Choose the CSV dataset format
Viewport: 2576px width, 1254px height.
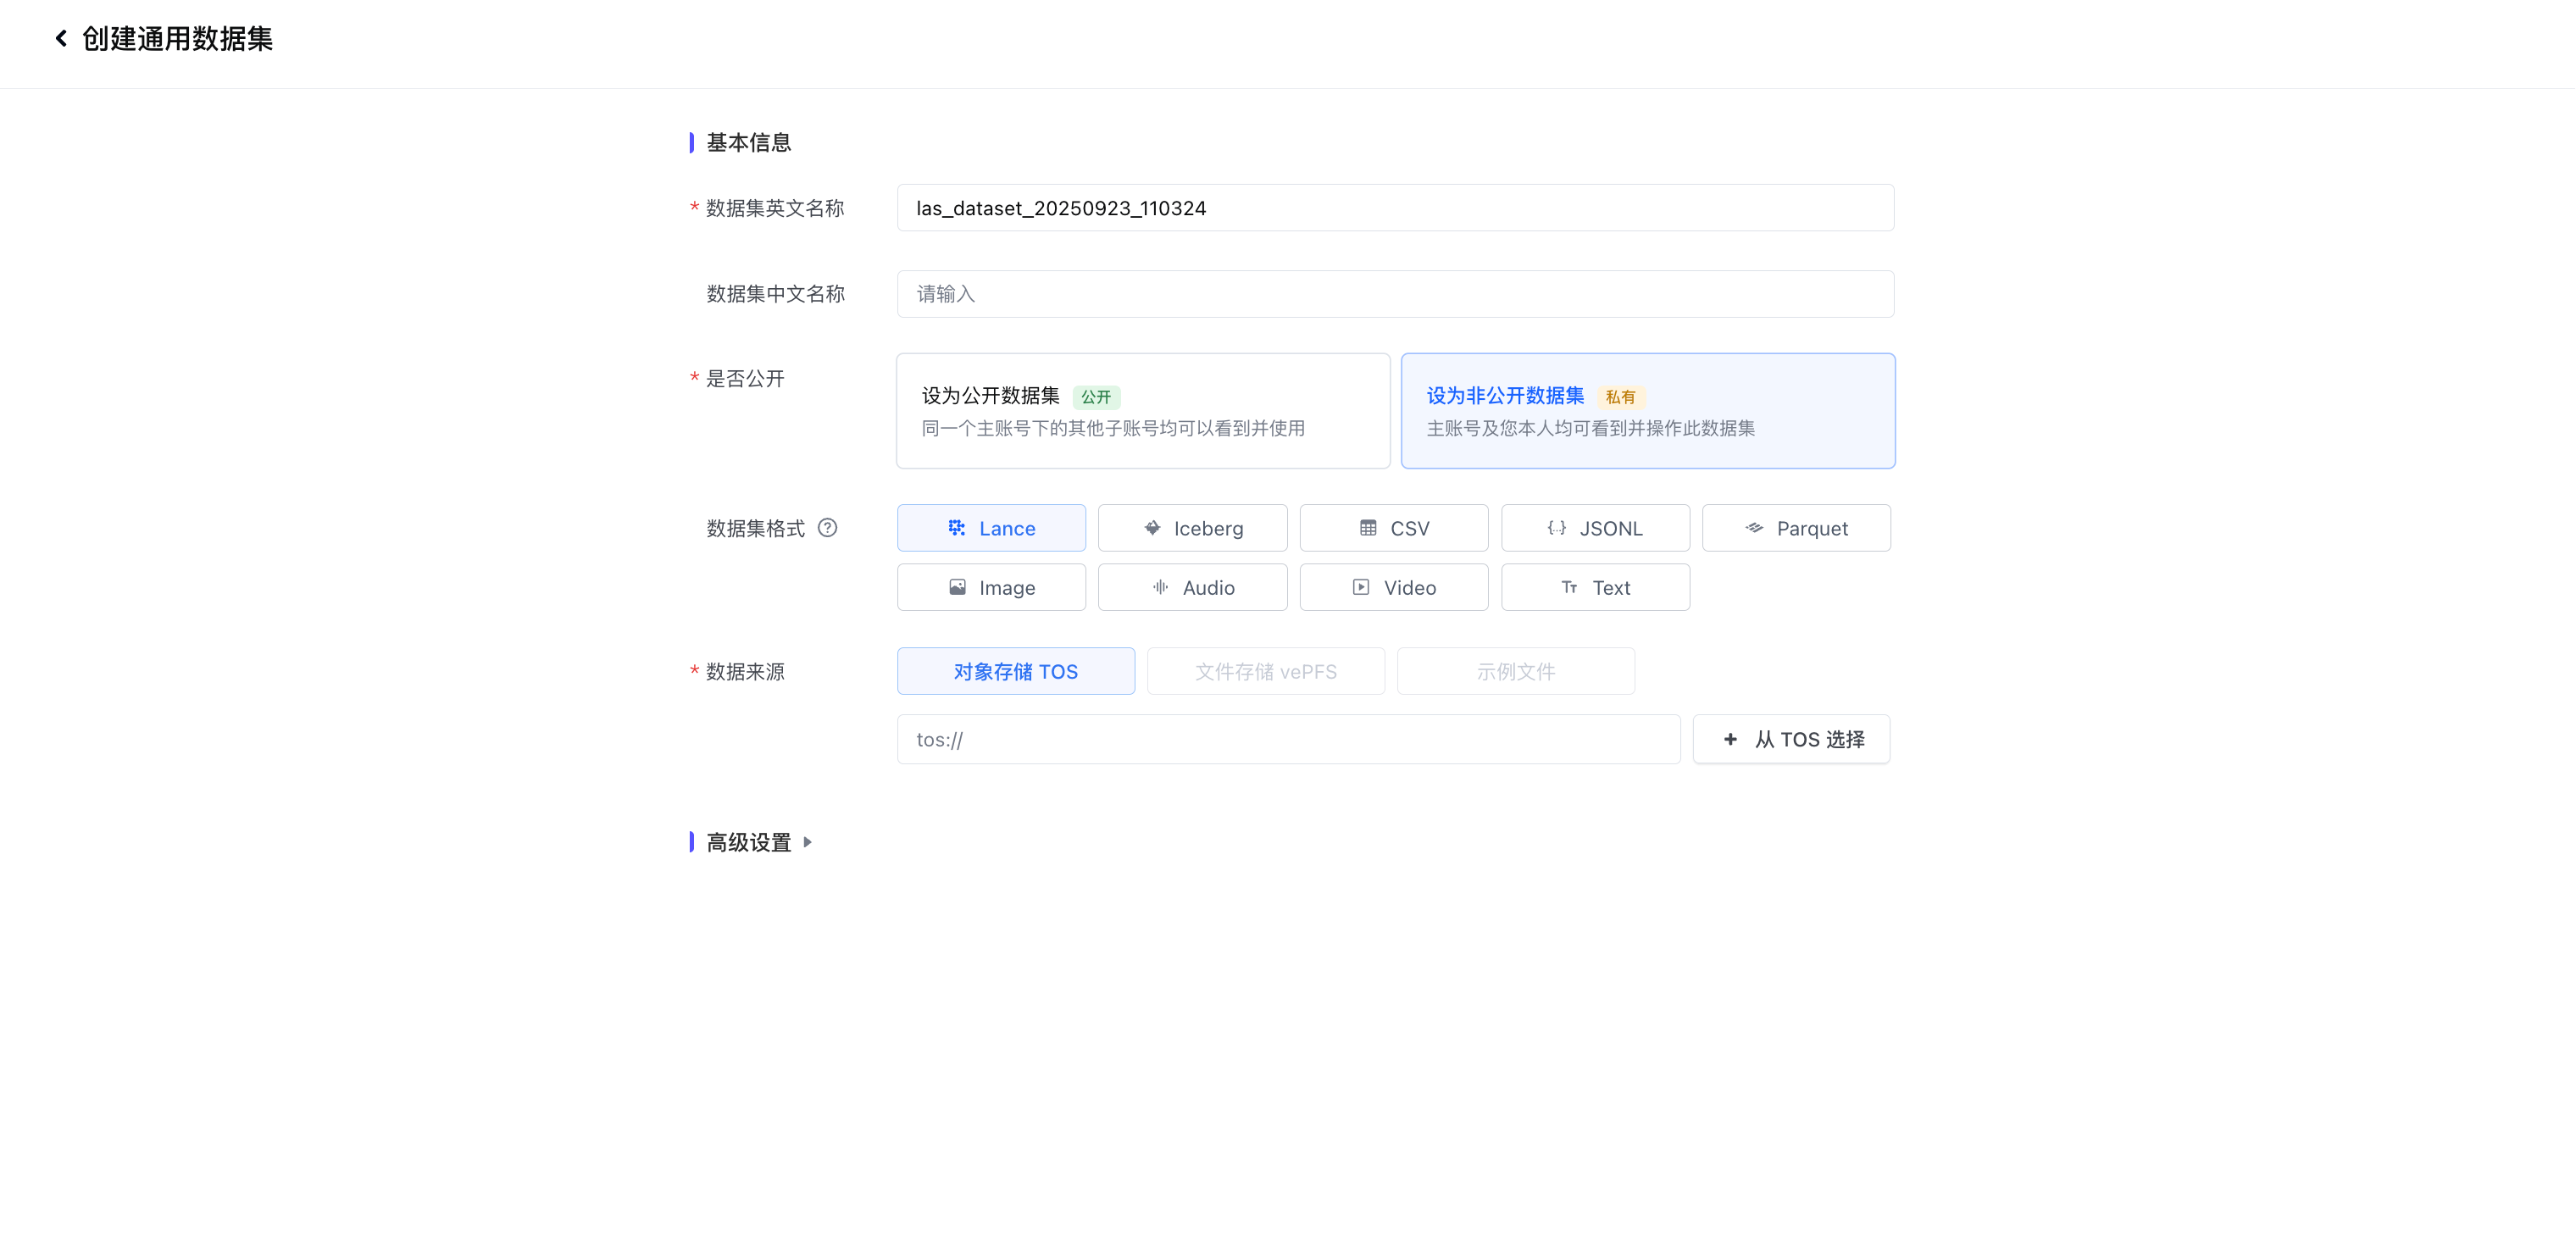tap(1393, 527)
